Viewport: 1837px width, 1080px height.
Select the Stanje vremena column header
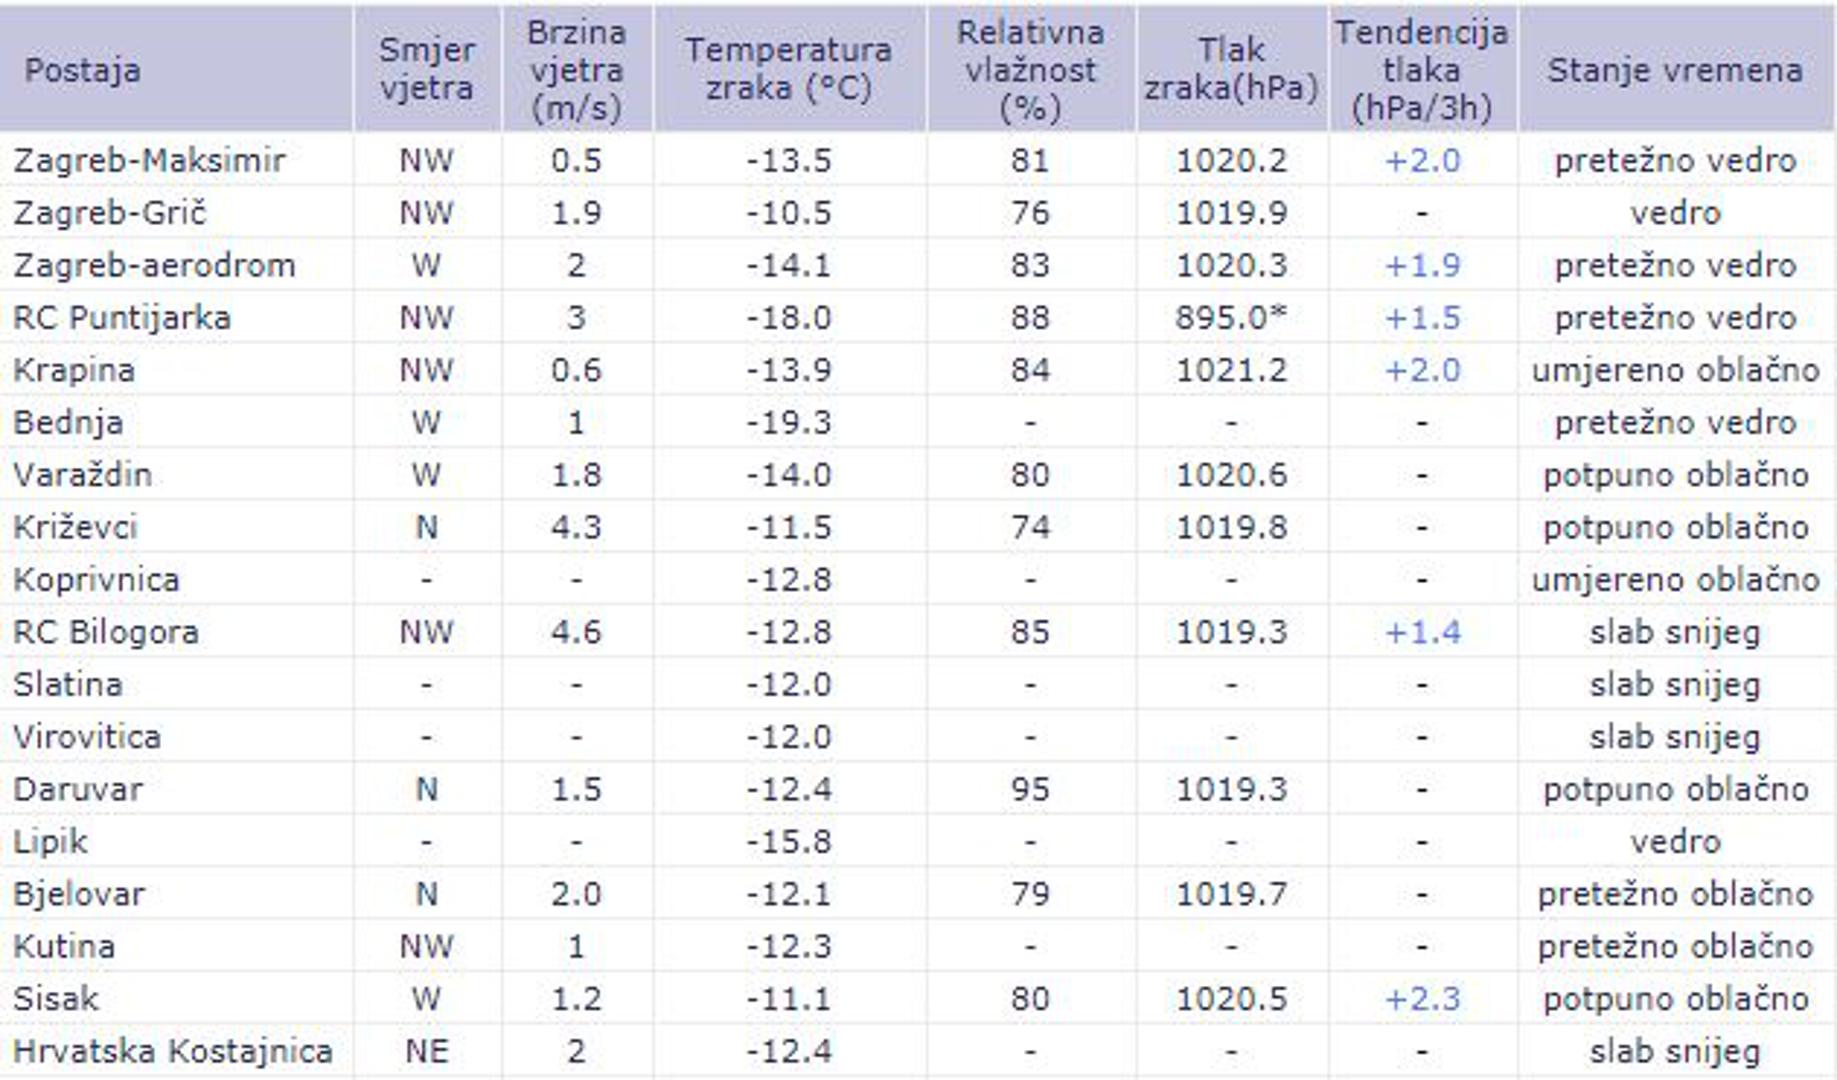(x=1675, y=70)
